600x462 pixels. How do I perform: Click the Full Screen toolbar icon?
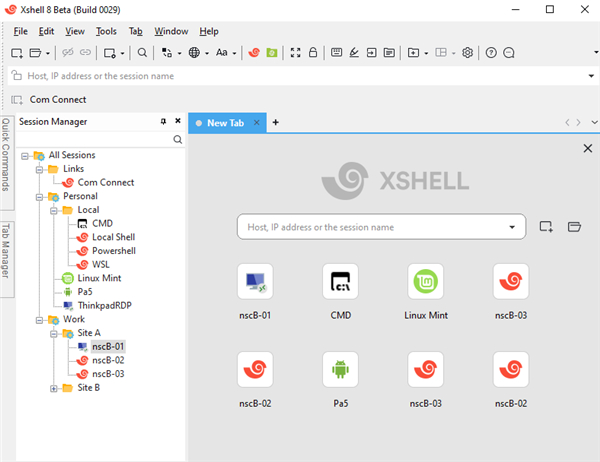pyautogui.click(x=295, y=53)
